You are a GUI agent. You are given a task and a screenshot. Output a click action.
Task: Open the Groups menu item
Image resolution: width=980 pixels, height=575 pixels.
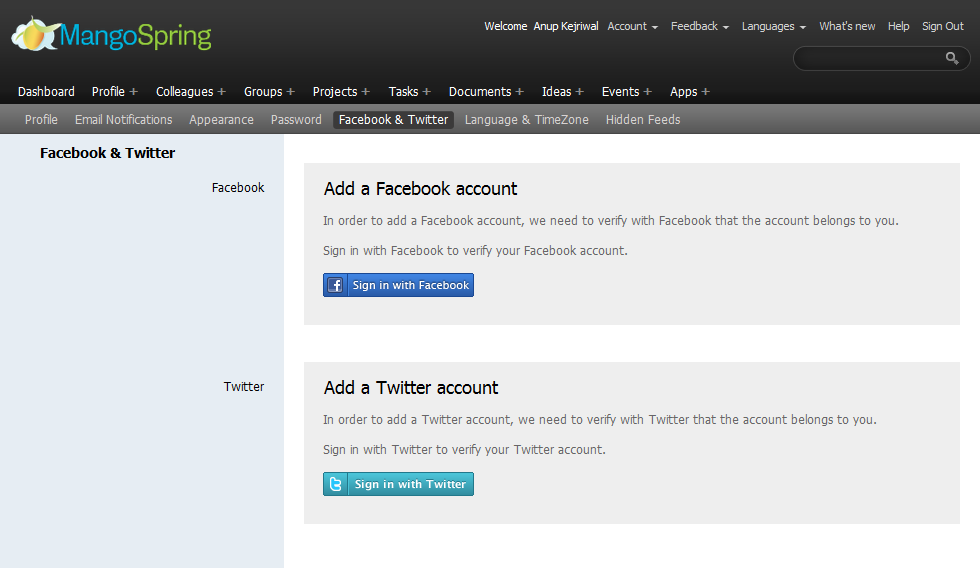coord(263,92)
